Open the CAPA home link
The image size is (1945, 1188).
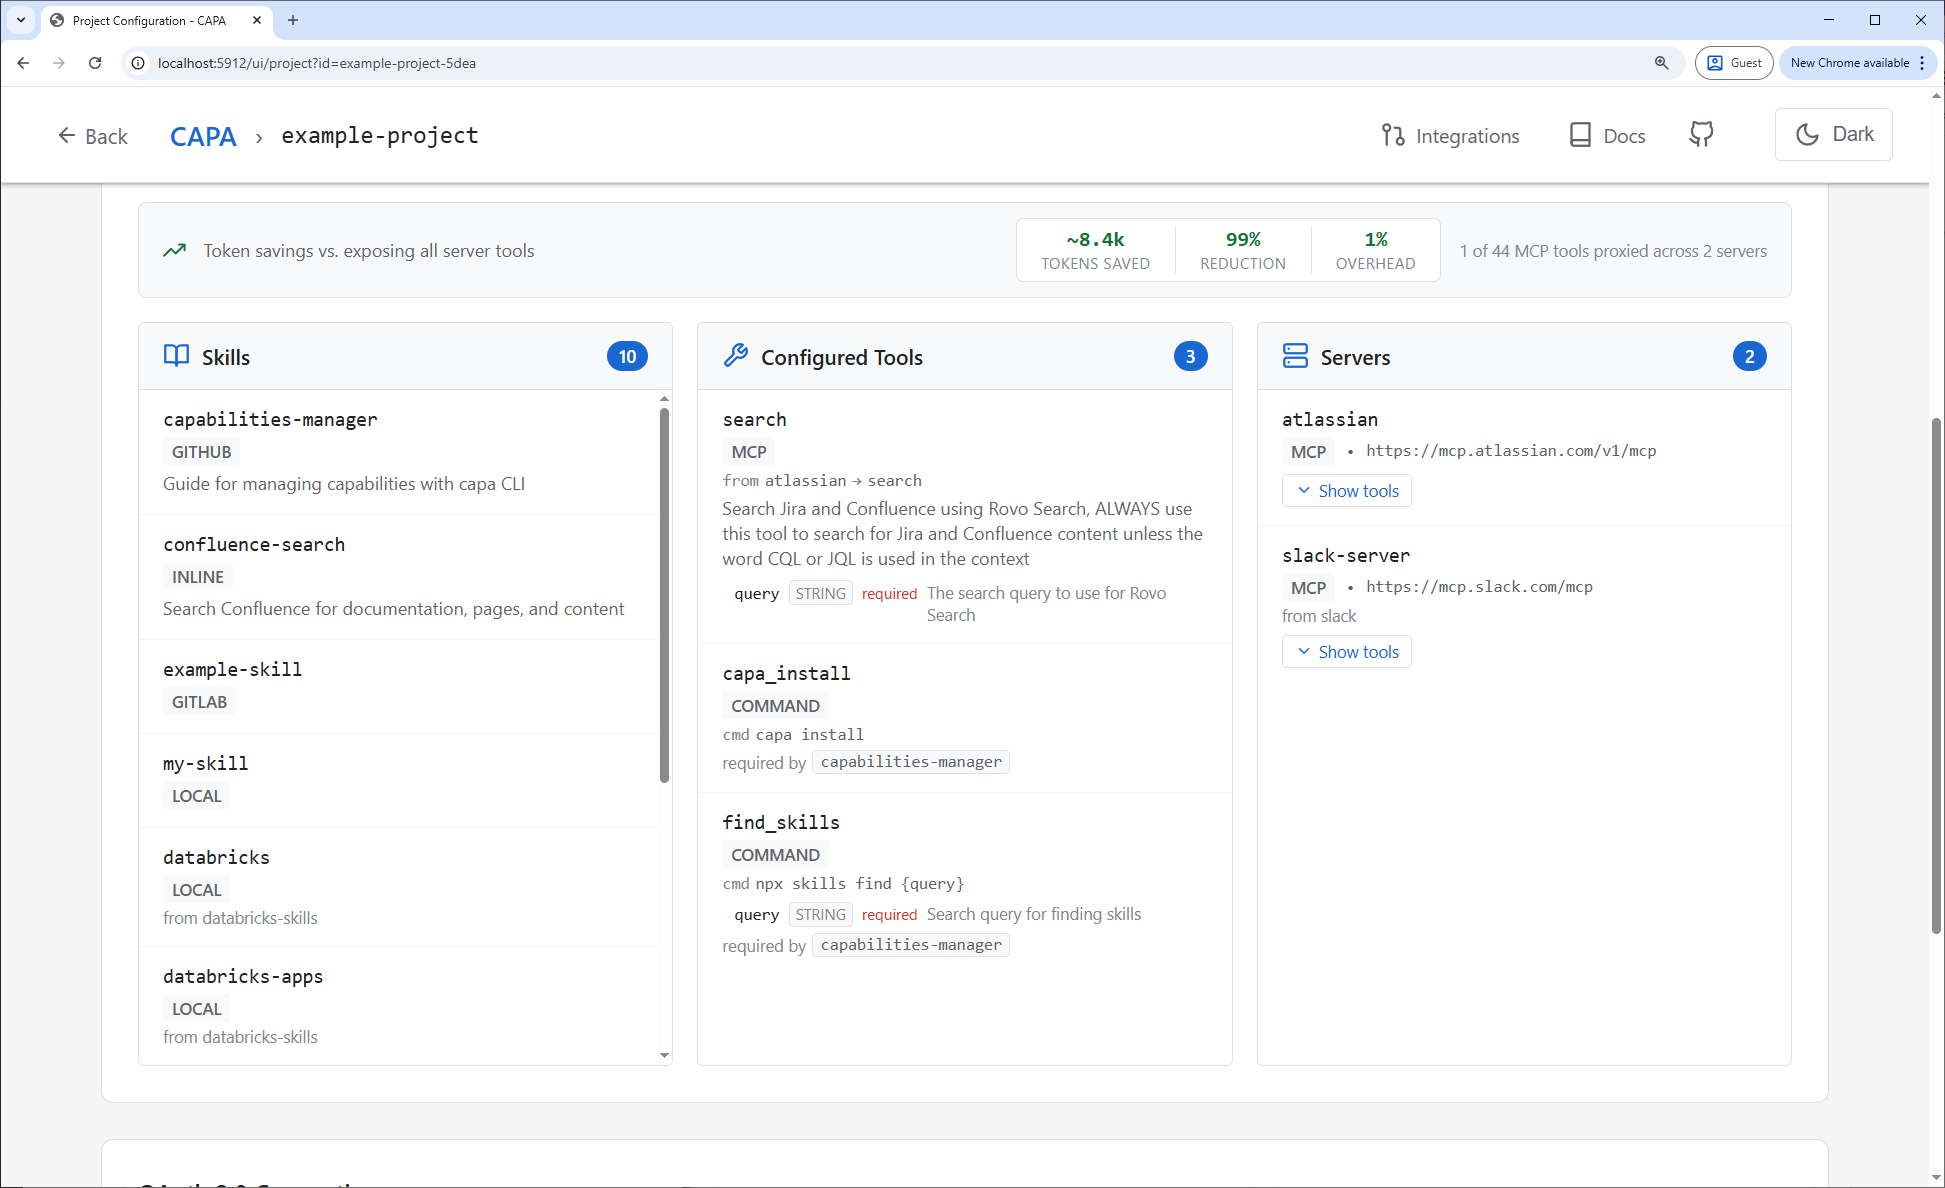coord(203,136)
